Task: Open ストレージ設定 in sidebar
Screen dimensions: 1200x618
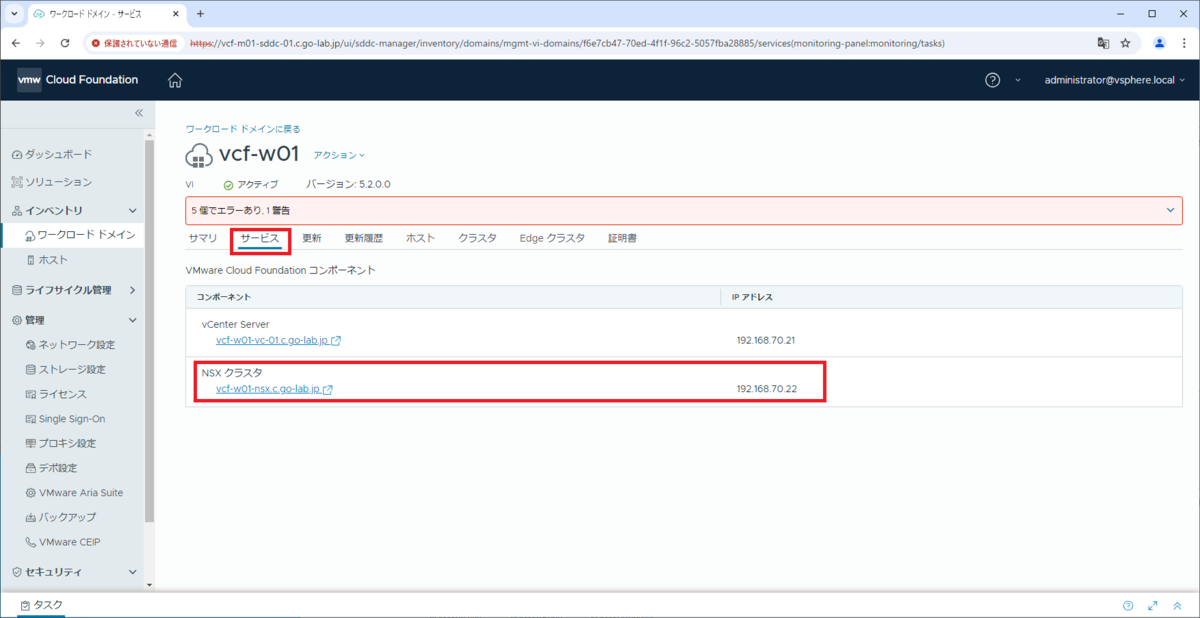Action: [65, 369]
